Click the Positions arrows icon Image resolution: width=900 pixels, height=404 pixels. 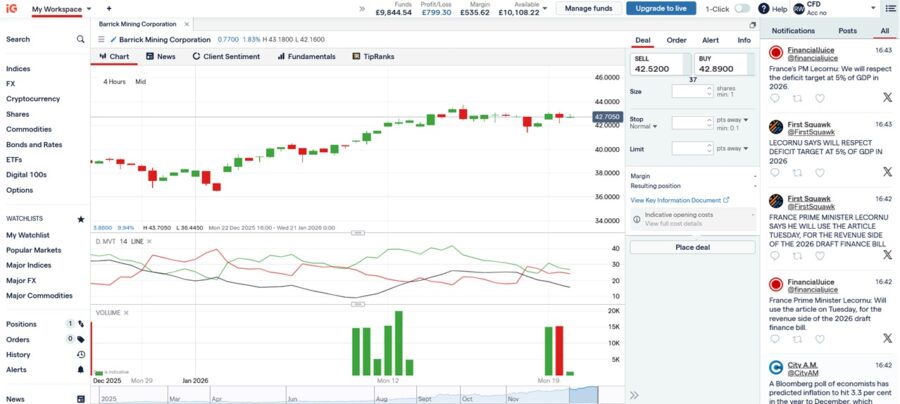click(81, 324)
